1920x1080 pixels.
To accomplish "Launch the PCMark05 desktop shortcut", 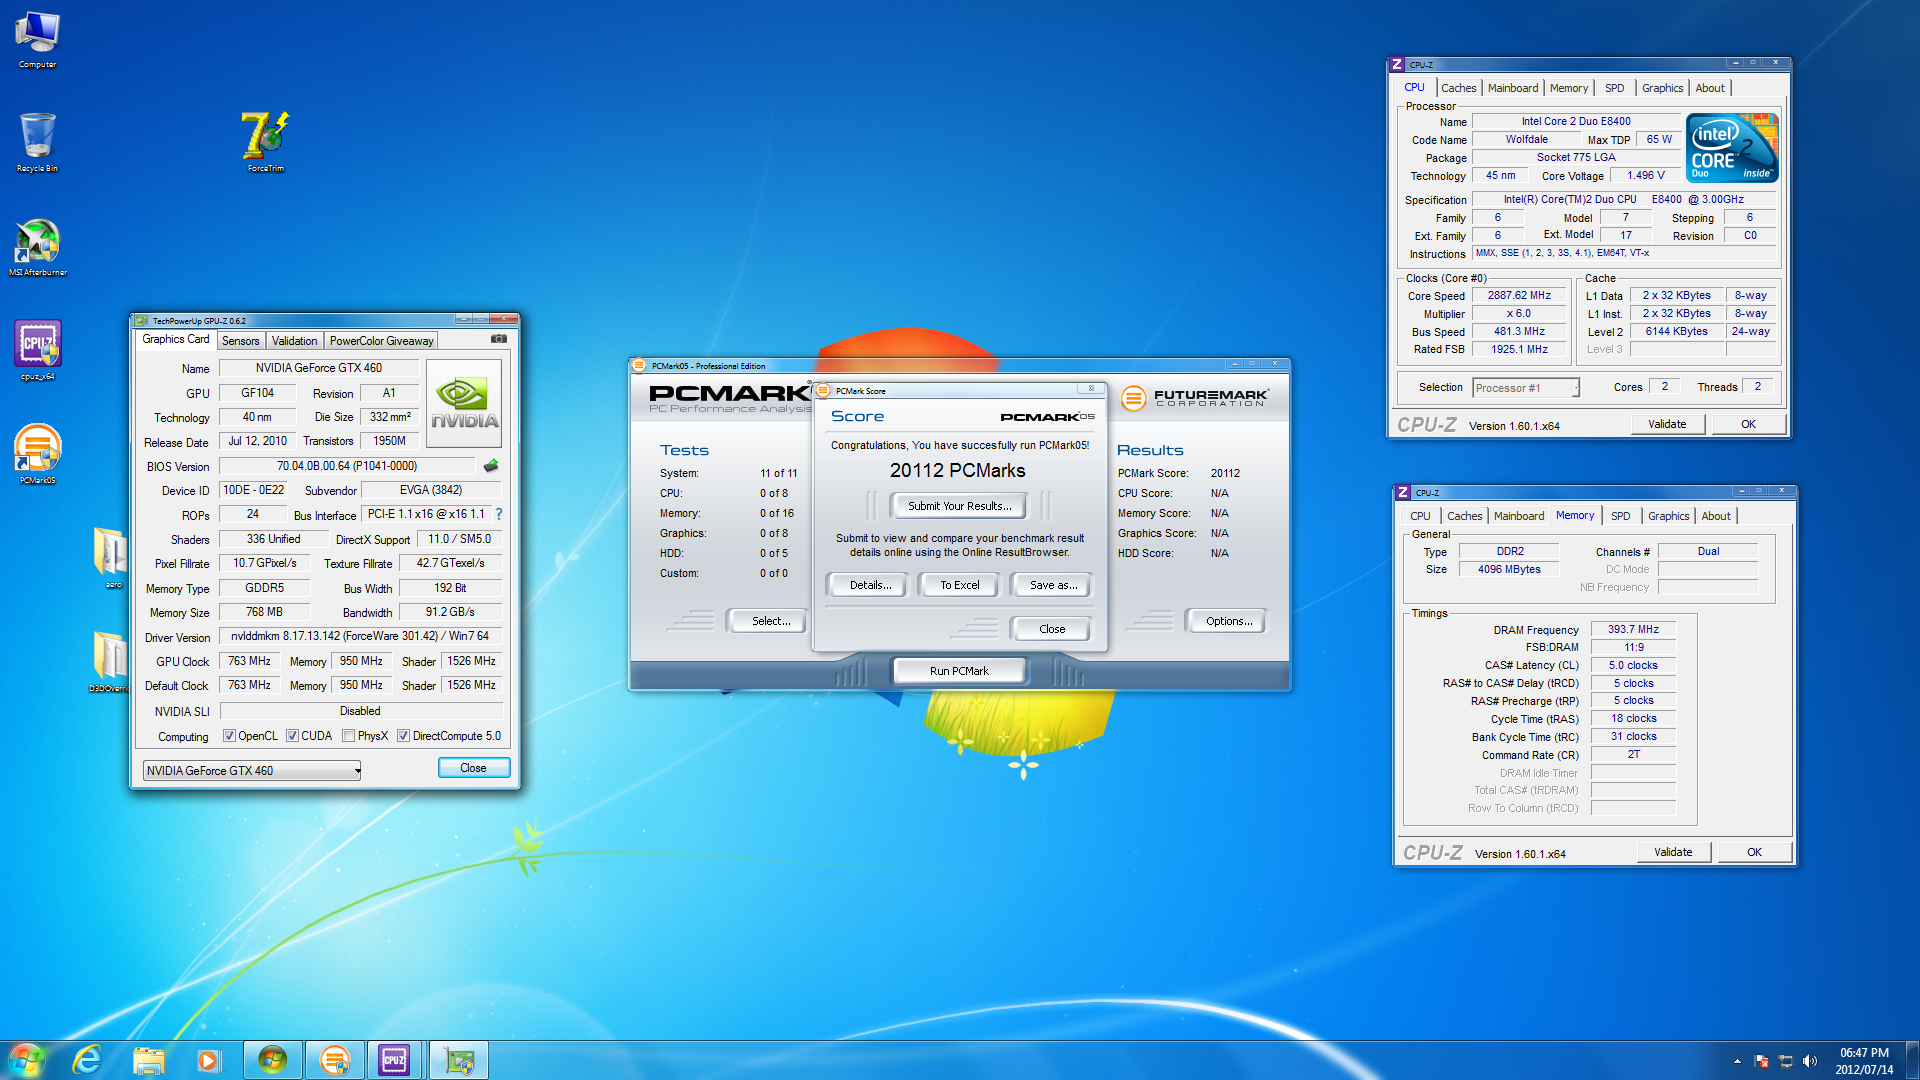I will (x=37, y=454).
